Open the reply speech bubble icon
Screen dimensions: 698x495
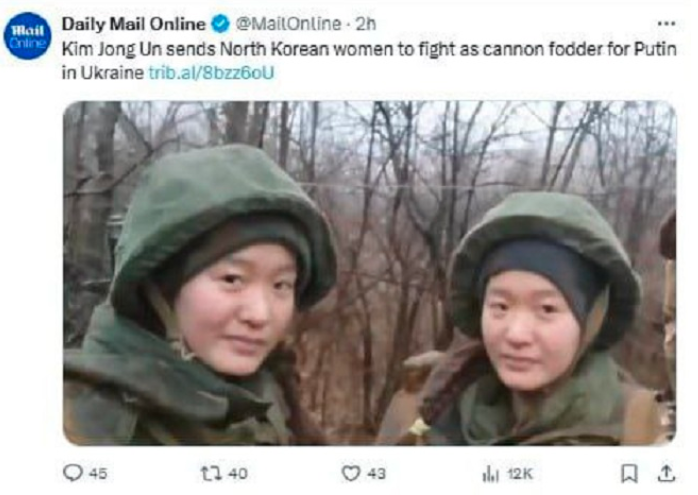(x=73, y=473)
